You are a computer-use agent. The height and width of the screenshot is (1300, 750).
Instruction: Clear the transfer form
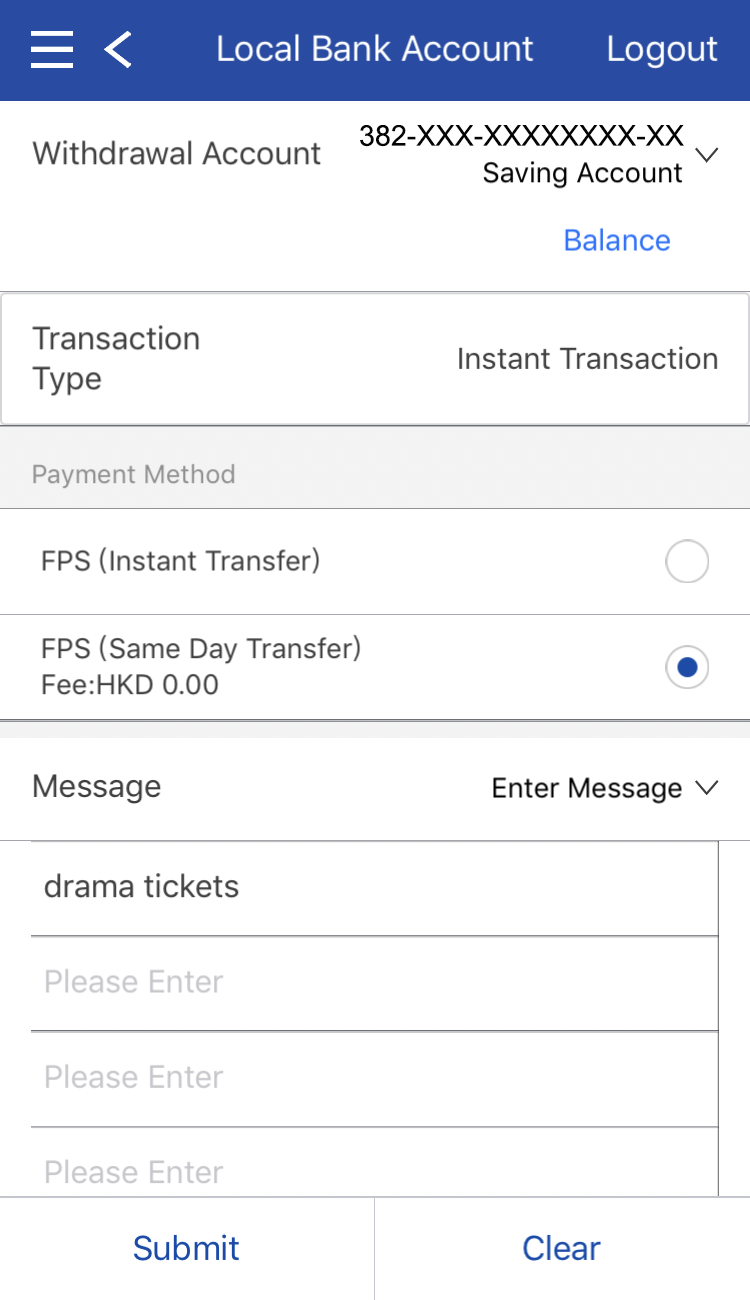(x=562, y=1248)
